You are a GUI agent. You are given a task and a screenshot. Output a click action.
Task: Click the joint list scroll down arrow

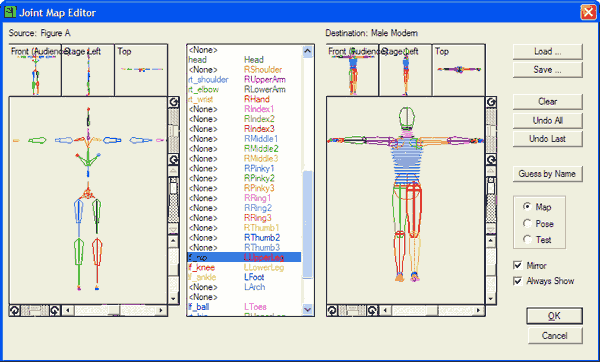coord(308,309)
